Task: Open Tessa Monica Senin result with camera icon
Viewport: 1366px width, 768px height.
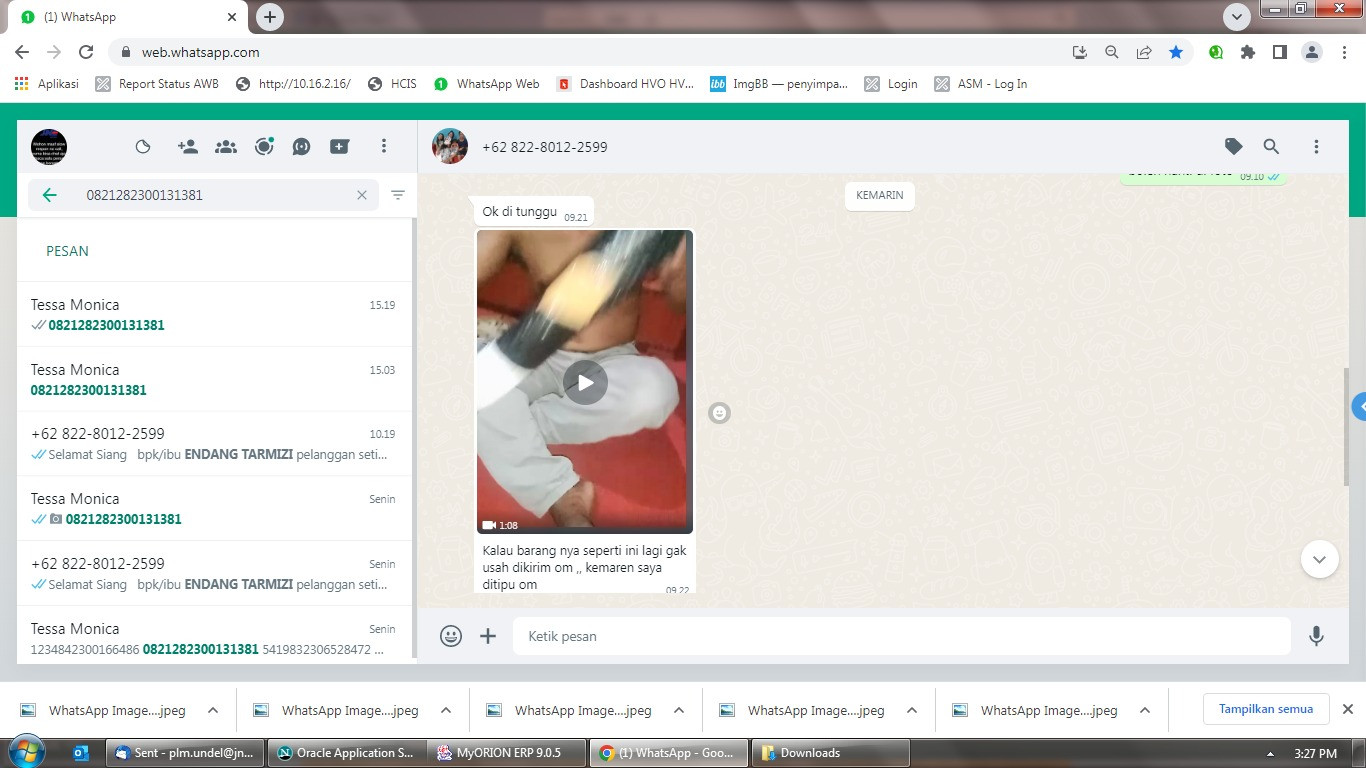Action: click(x=214, y=508)
